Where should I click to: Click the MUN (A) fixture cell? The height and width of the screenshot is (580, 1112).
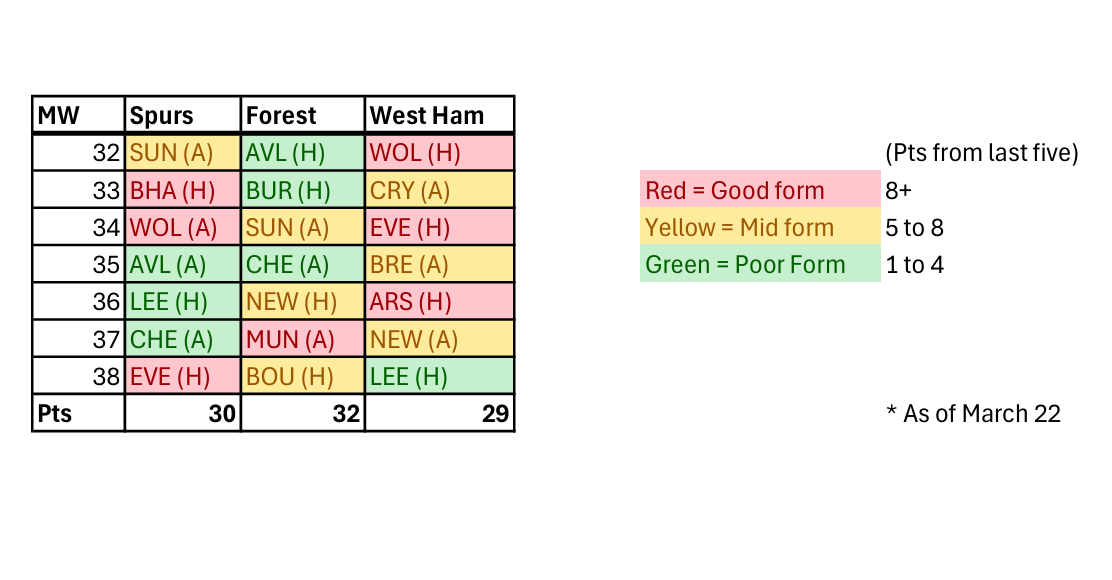(303, 339)
